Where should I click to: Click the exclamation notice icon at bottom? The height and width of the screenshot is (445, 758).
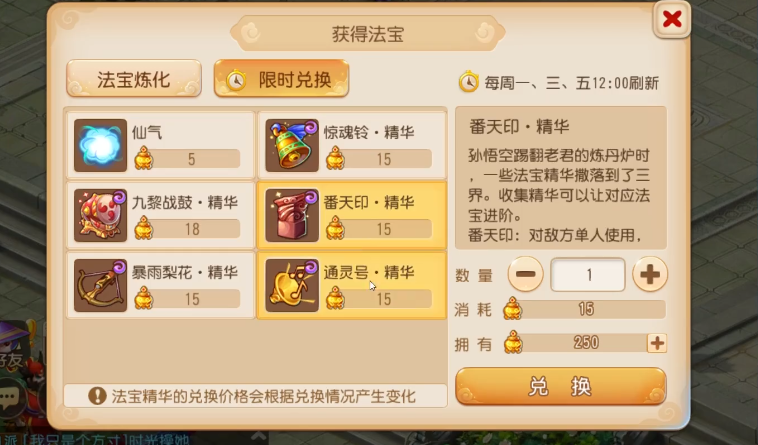[97, 396]
